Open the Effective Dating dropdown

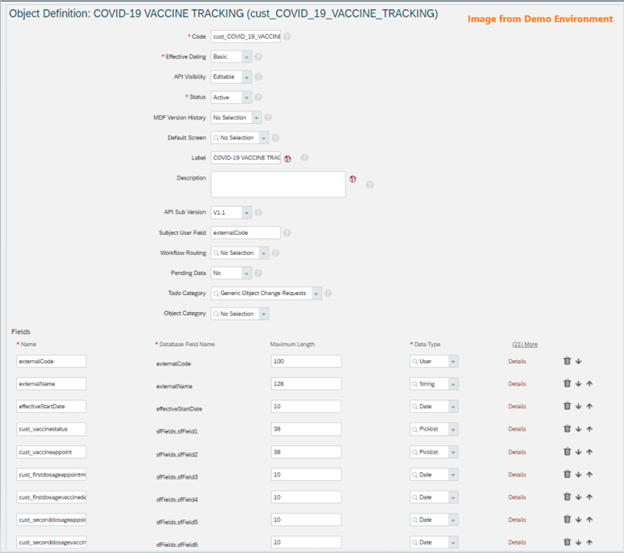[246, 57]
